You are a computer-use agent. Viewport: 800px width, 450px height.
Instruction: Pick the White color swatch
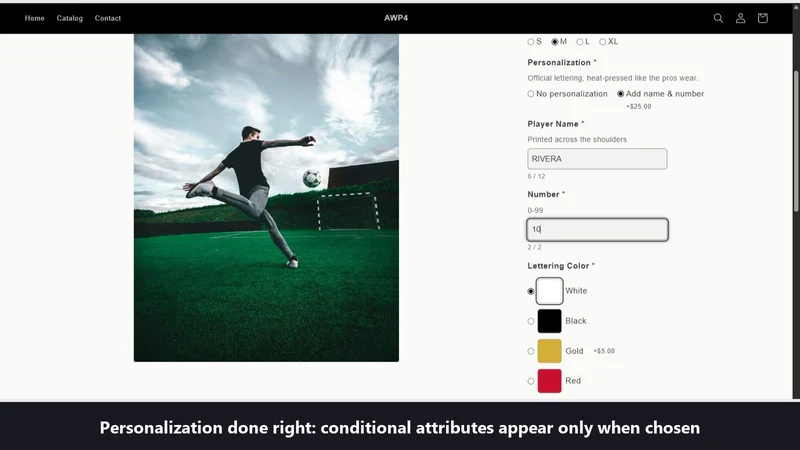click(549, 291)
